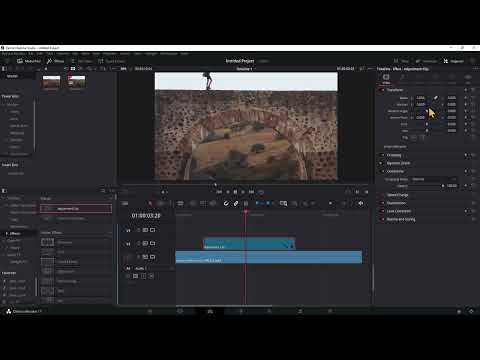The height and width of the screenshot is (360, 480).
Task: Toggle the Transform section switch
Action: 382,90
